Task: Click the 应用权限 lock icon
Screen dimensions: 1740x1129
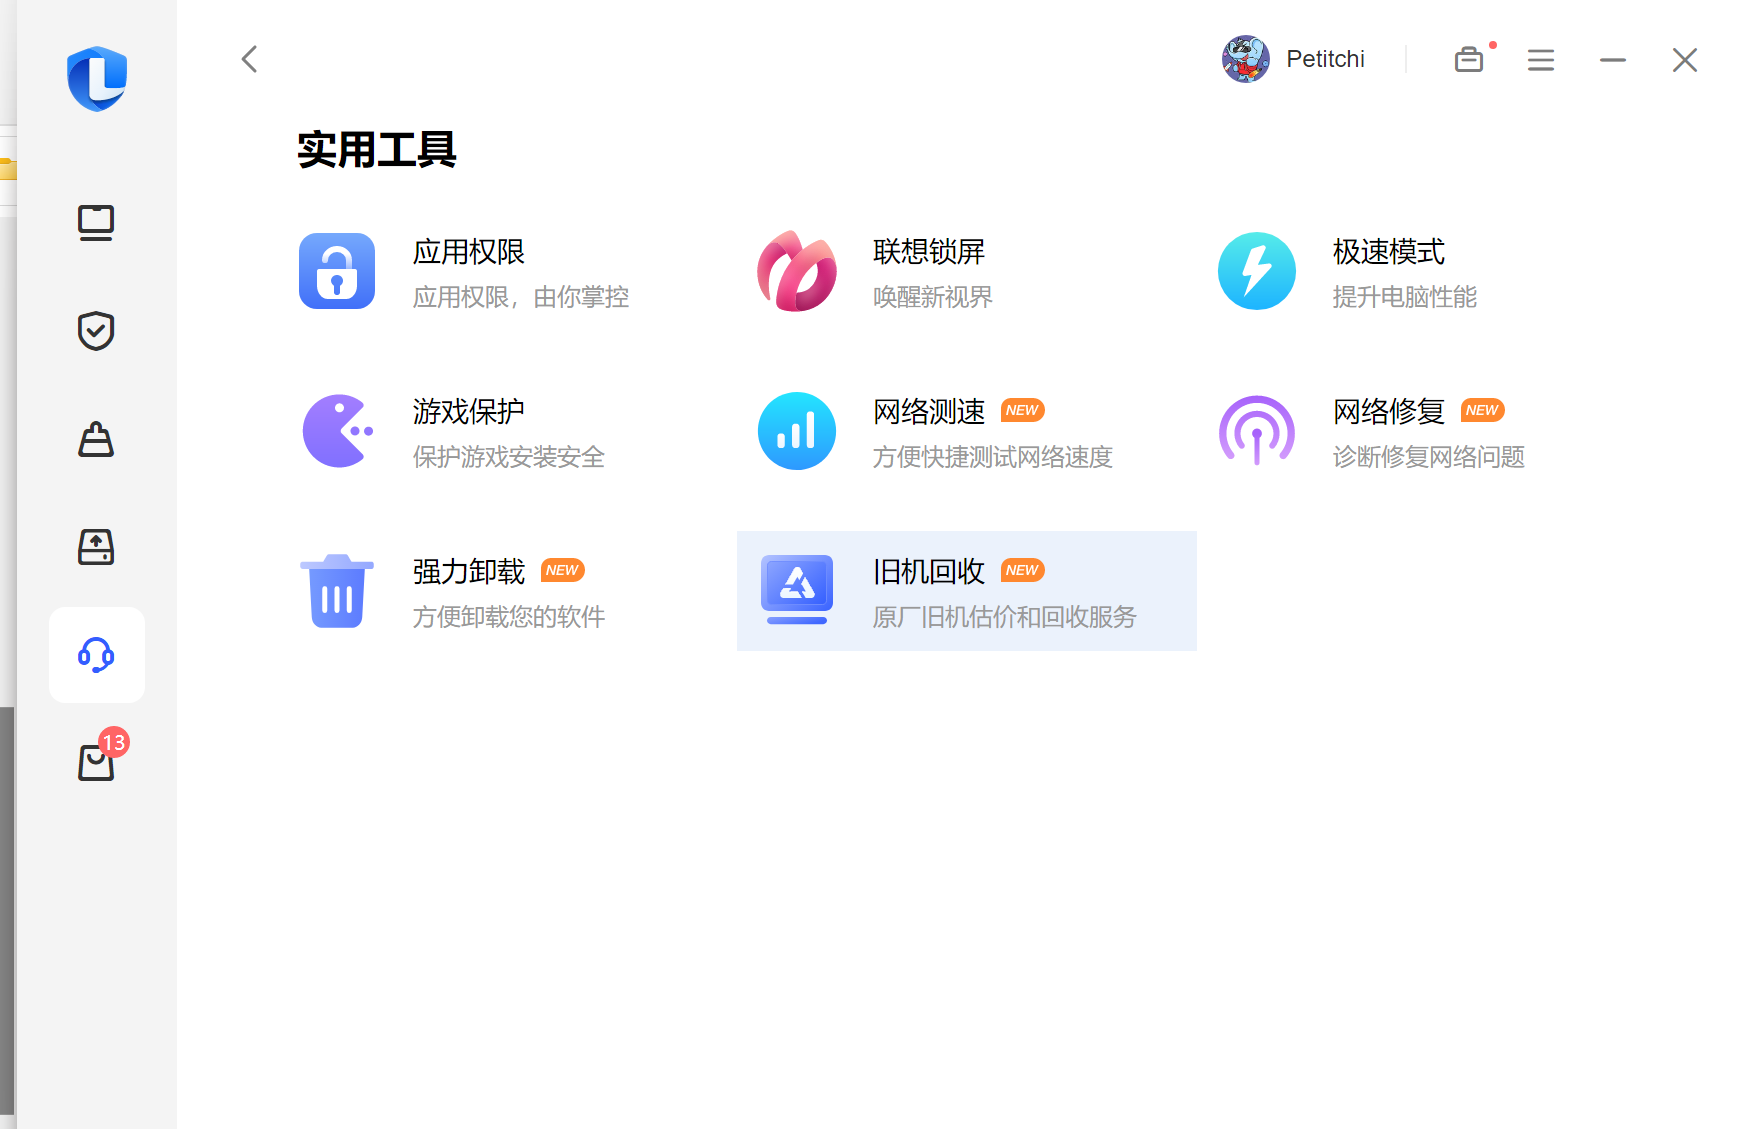Action: click(337, 271)
